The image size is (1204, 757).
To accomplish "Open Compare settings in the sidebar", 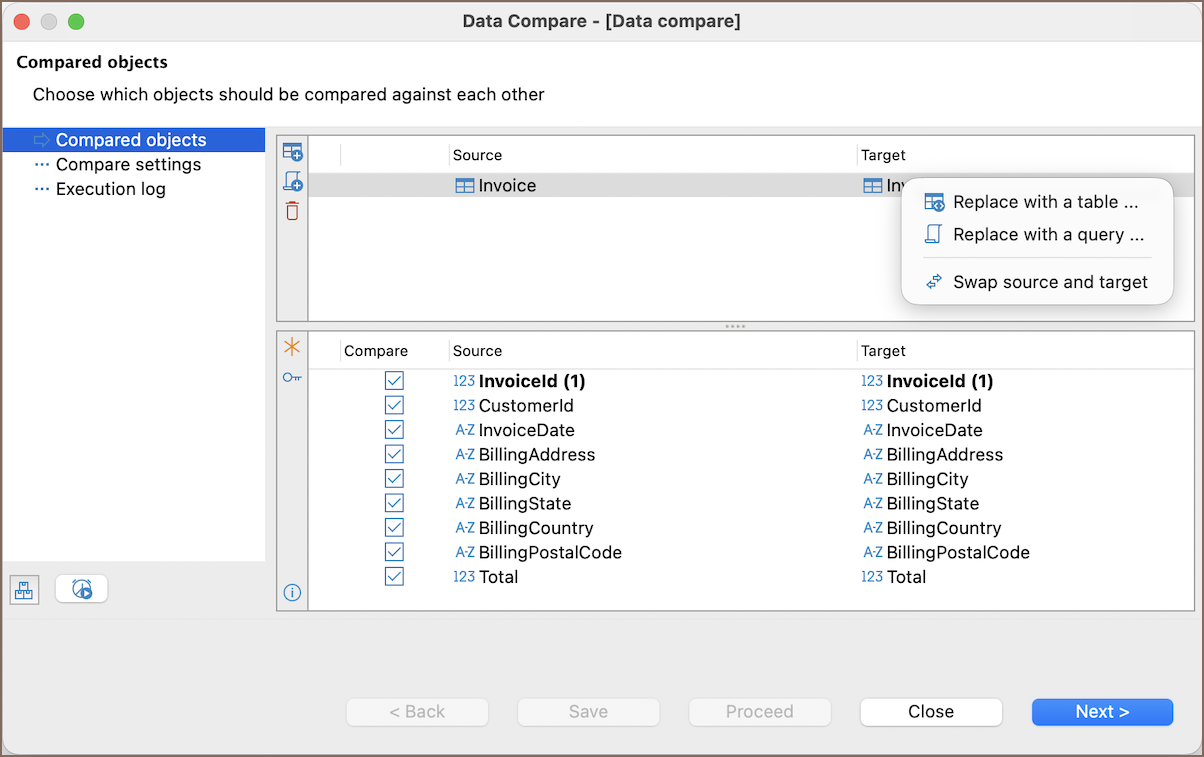I will tap(128, 165).
